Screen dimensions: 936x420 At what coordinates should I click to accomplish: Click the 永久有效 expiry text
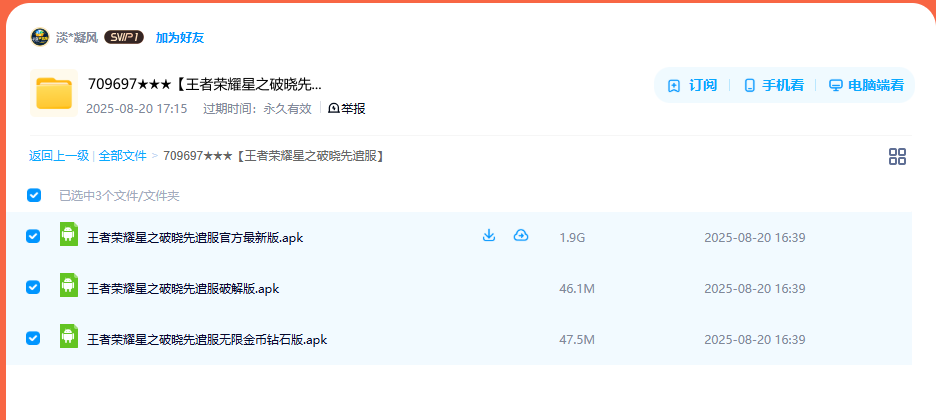point(287,109)
